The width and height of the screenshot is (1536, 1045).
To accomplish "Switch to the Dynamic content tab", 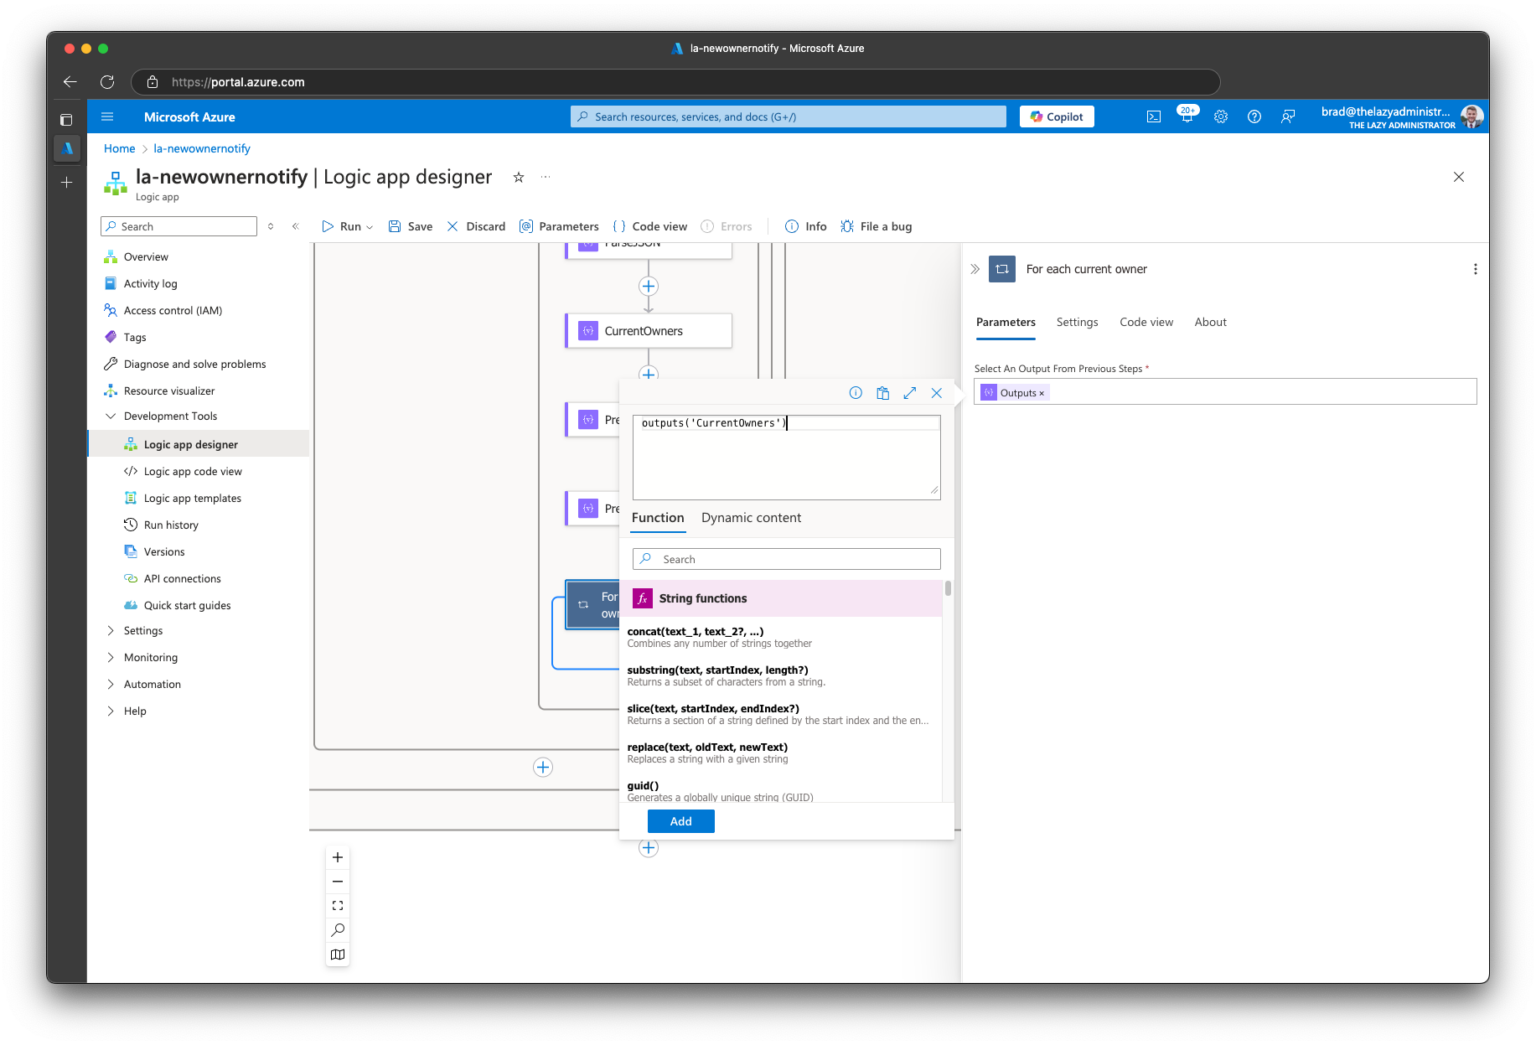I will click(x=751, y=518).
